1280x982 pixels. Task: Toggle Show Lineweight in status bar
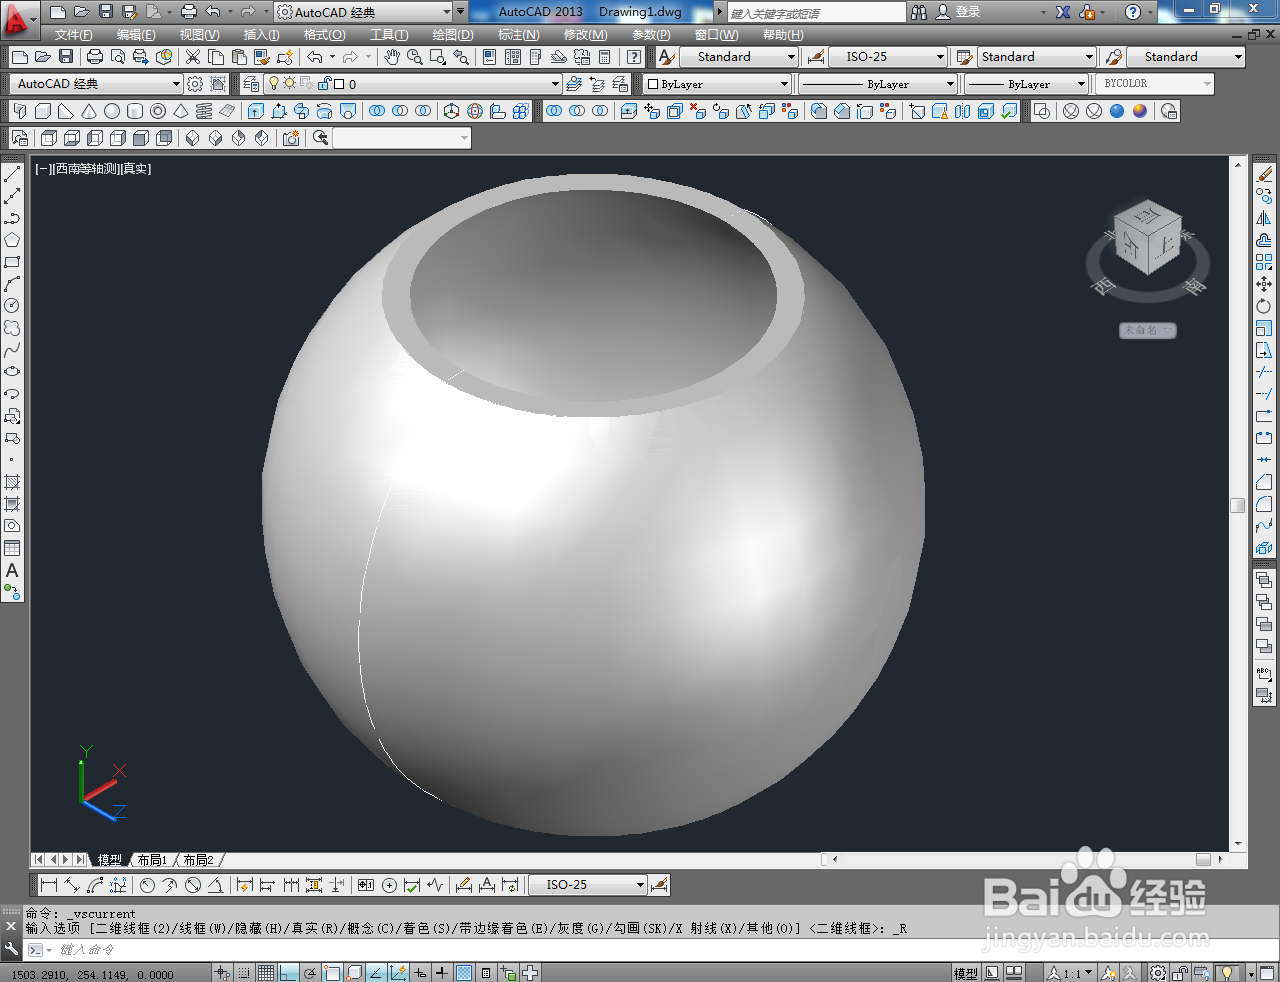(442, 972)
